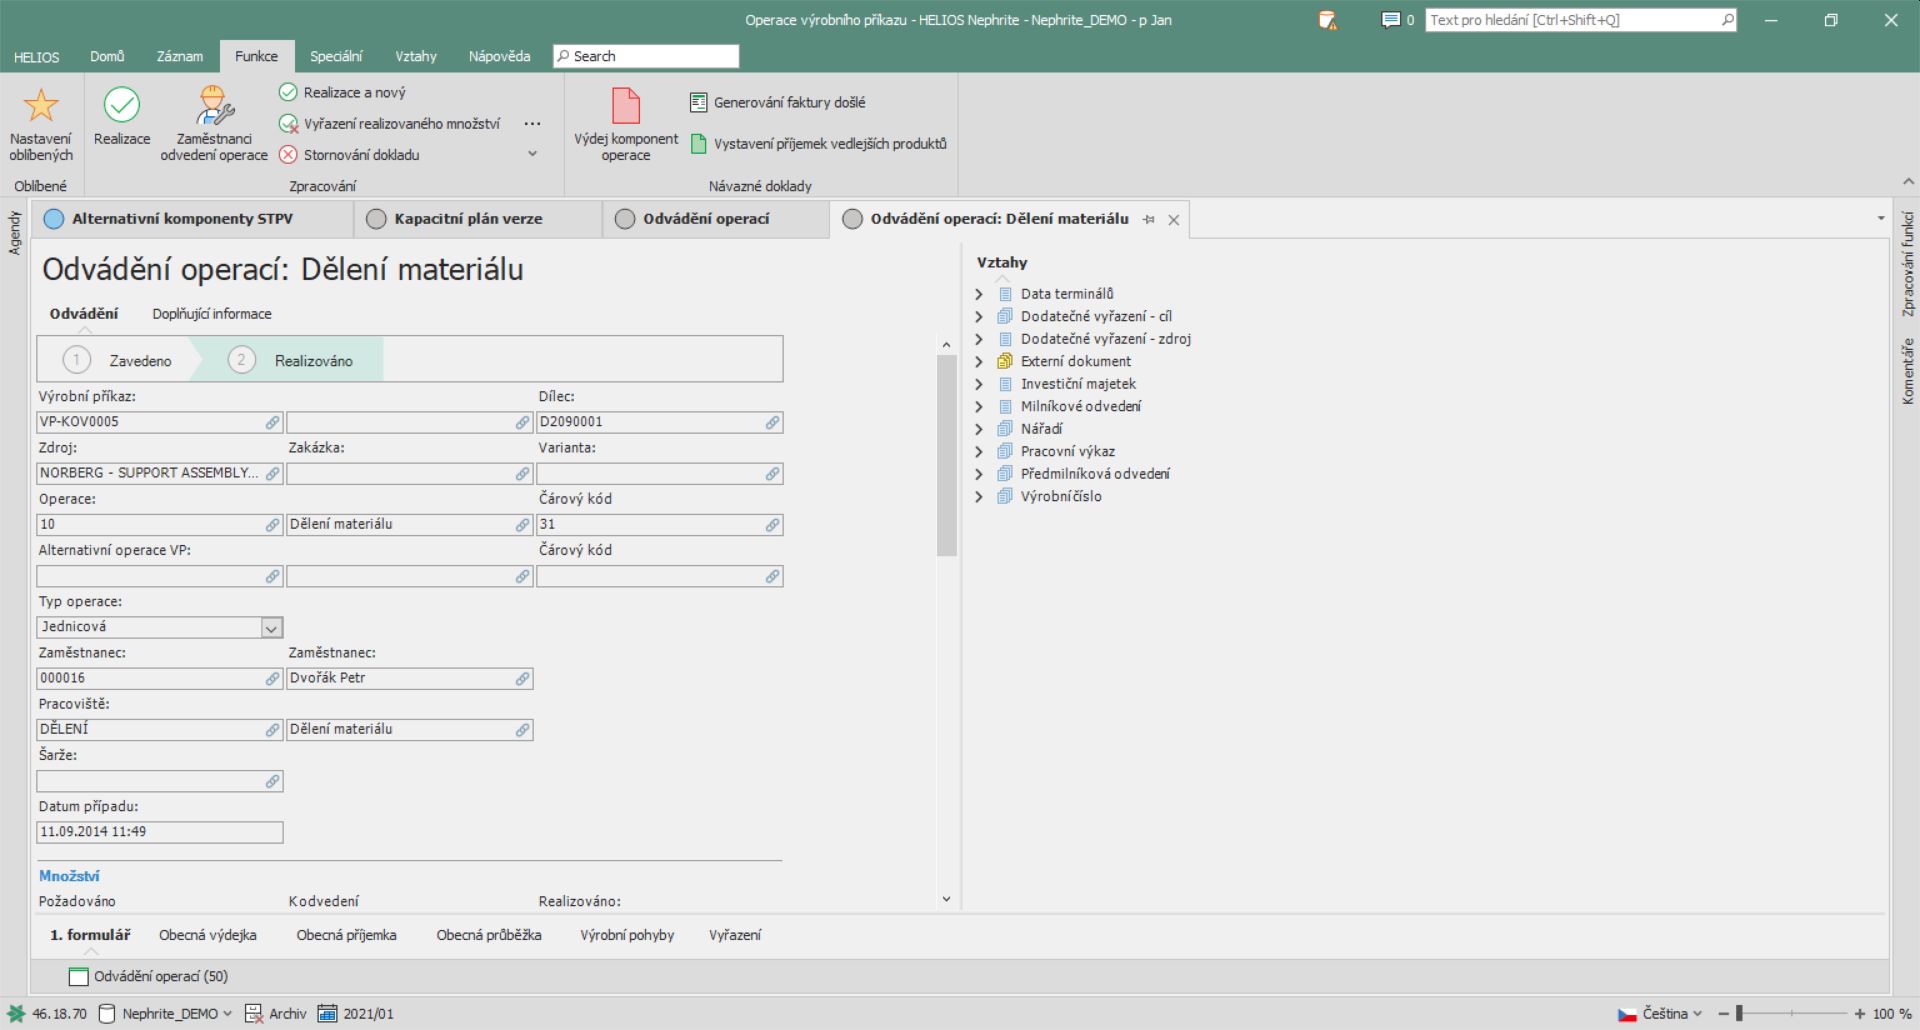Screen dimensions: 1920x1030
Task: Open the Speciální ribbon tab
Action: coord(336,56)
